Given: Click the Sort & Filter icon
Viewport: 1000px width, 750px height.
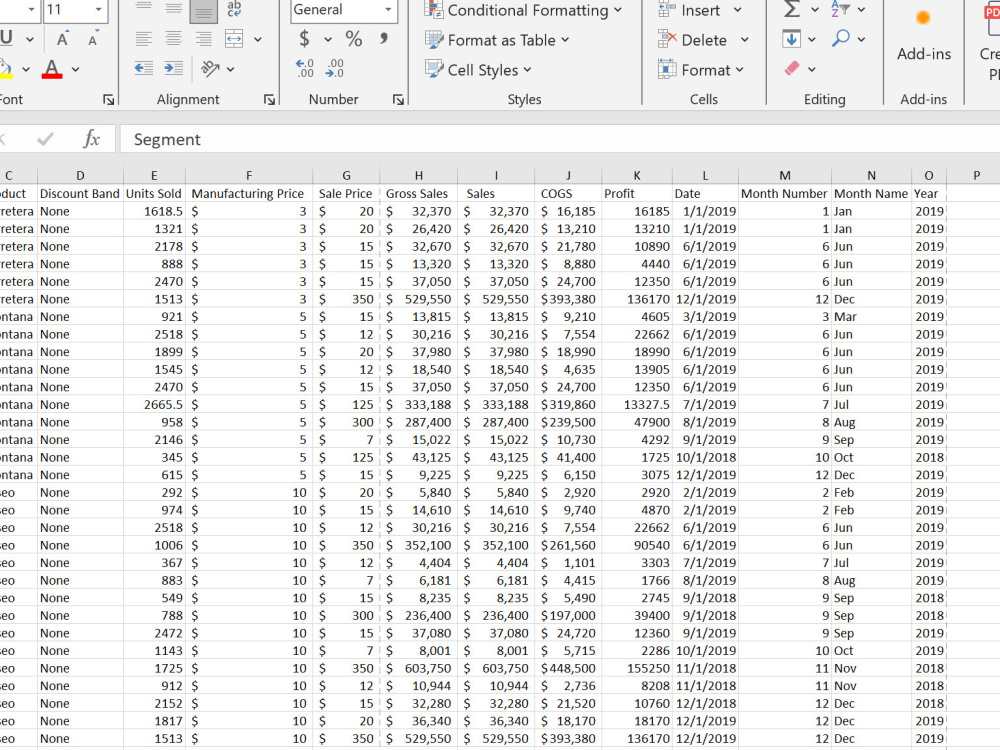Looking at the screenshot, I should tap(841, 9).
